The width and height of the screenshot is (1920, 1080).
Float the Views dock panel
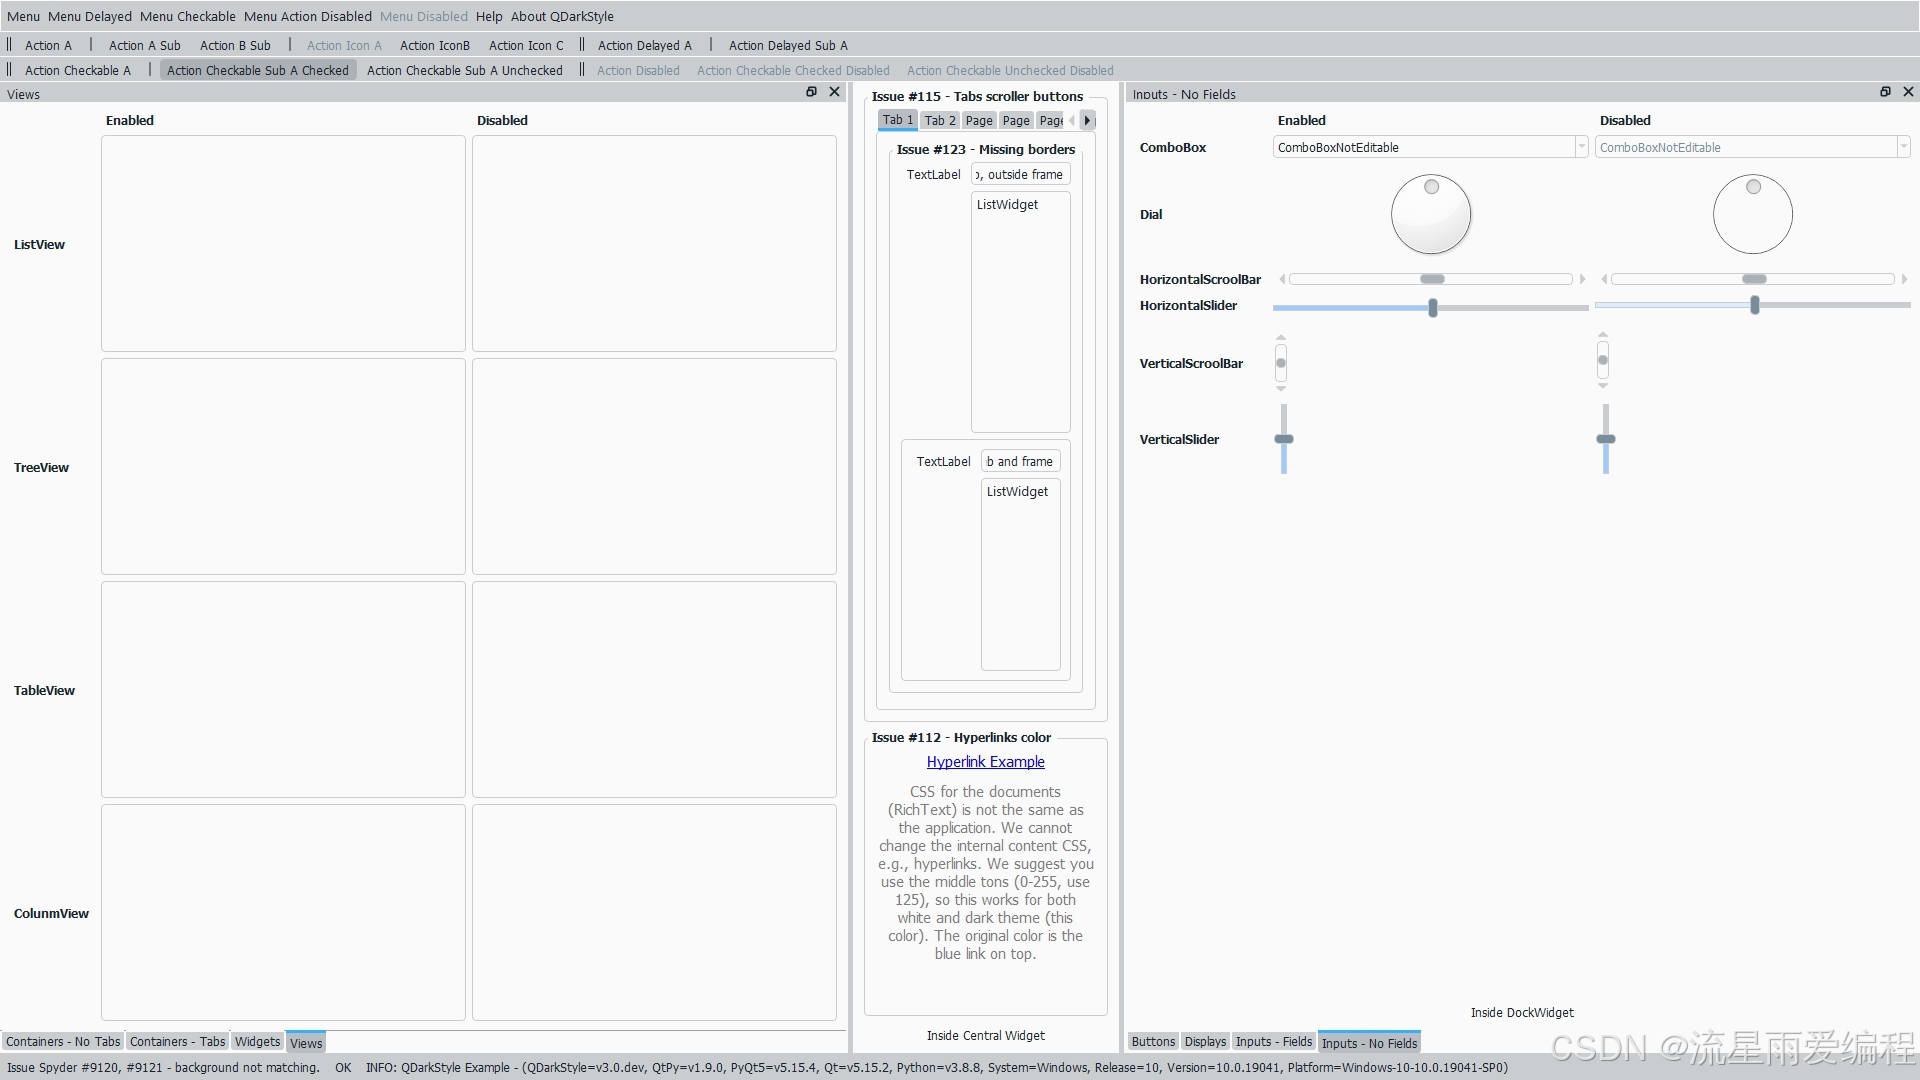pos(811,92)
